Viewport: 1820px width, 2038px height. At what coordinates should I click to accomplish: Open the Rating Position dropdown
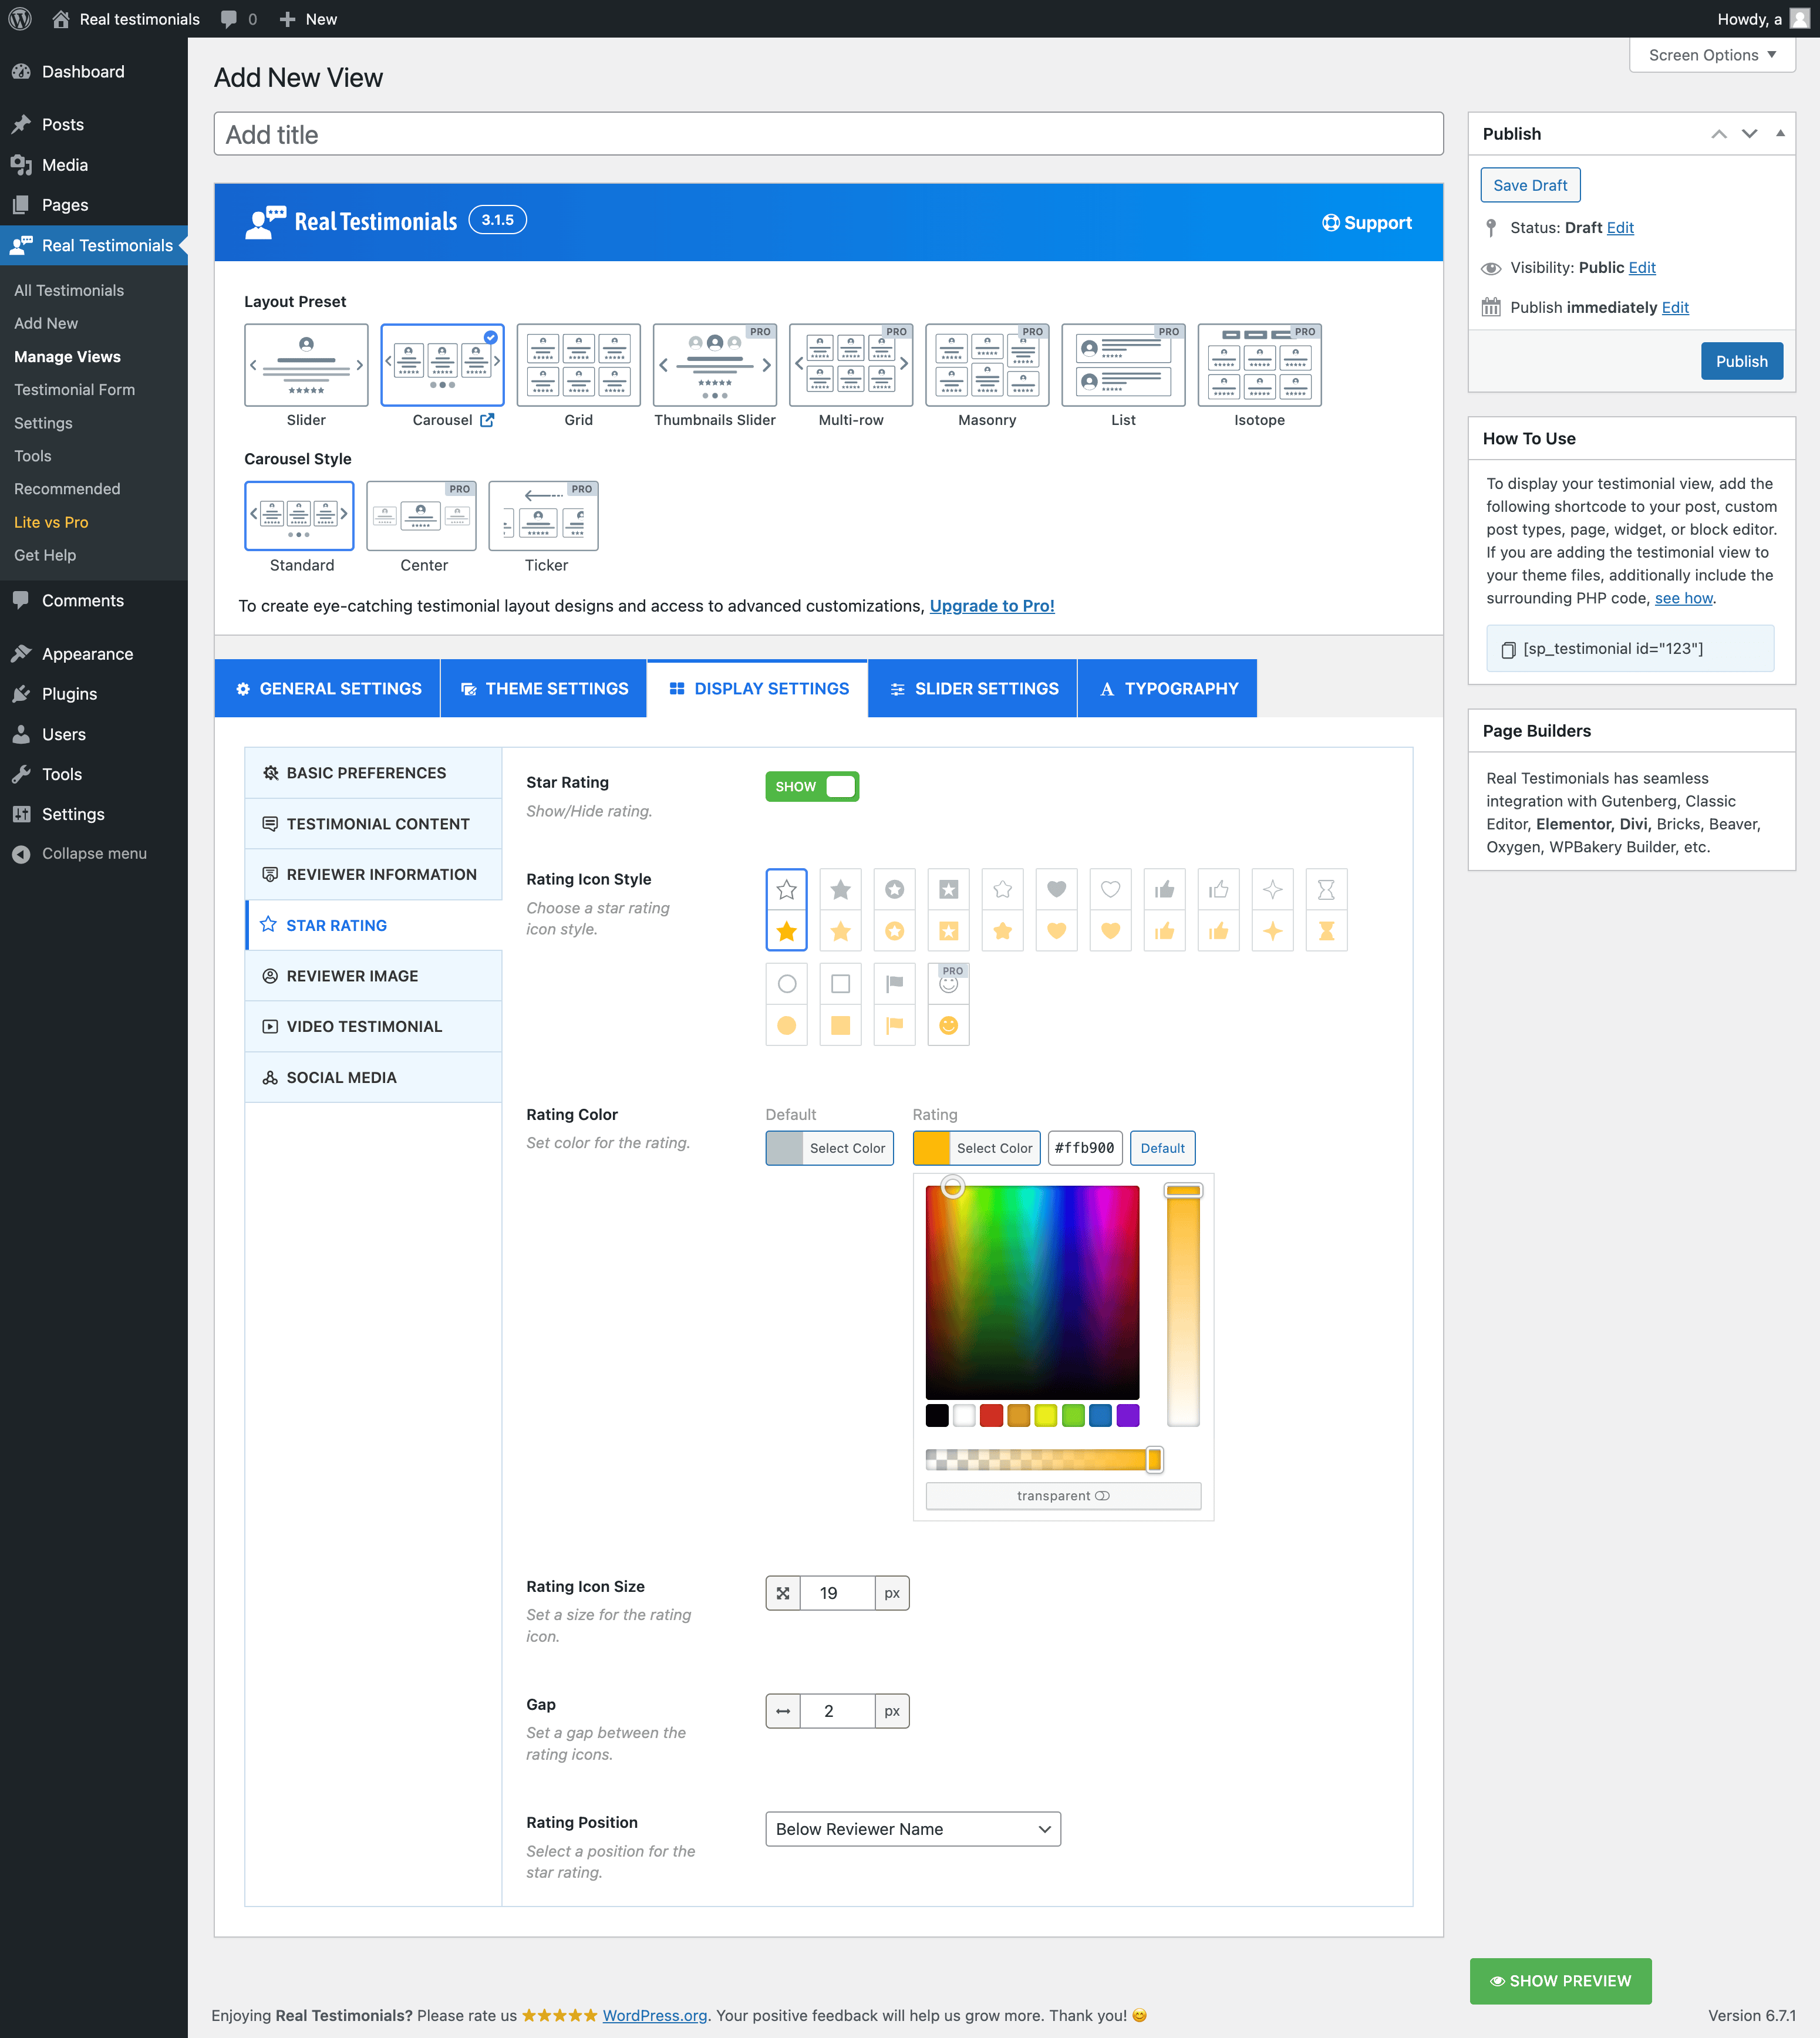point(912,1829)
